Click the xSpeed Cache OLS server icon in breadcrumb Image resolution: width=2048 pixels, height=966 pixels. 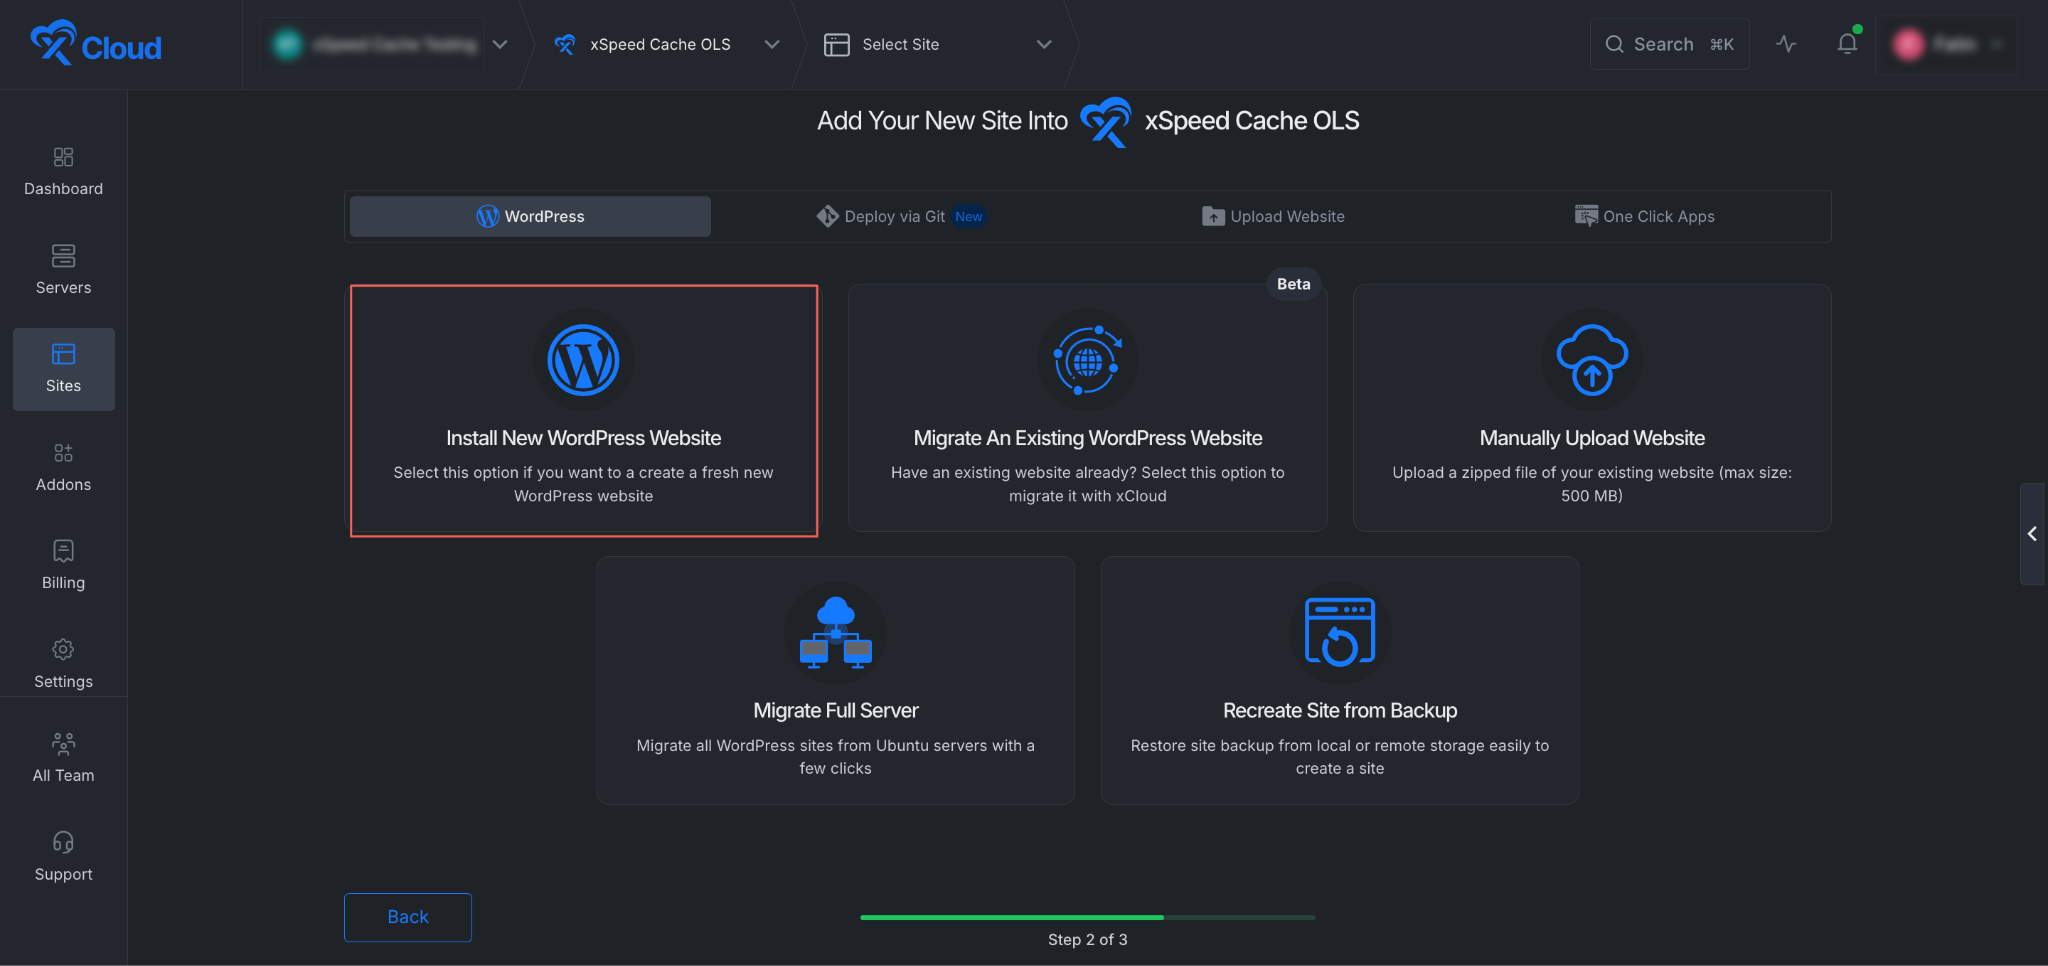(x=565, y=44)
